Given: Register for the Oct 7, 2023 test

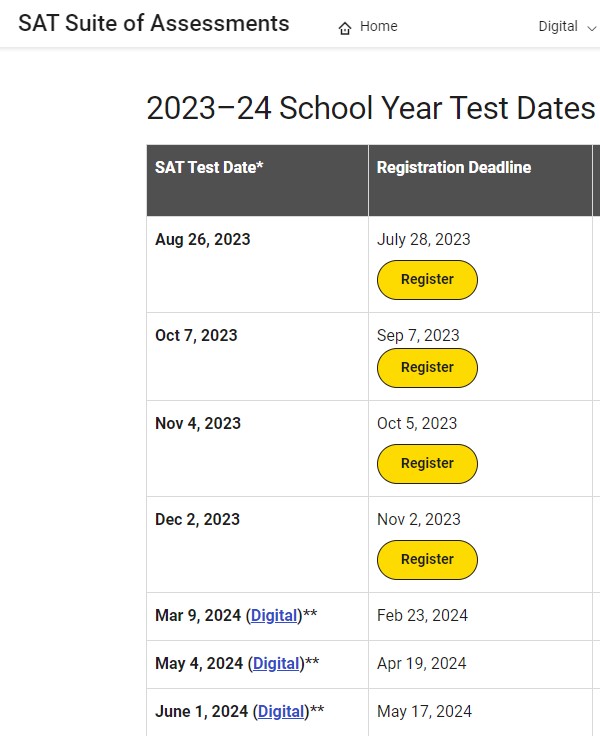Looking at the screenshot, I should [x=427, y=368].
